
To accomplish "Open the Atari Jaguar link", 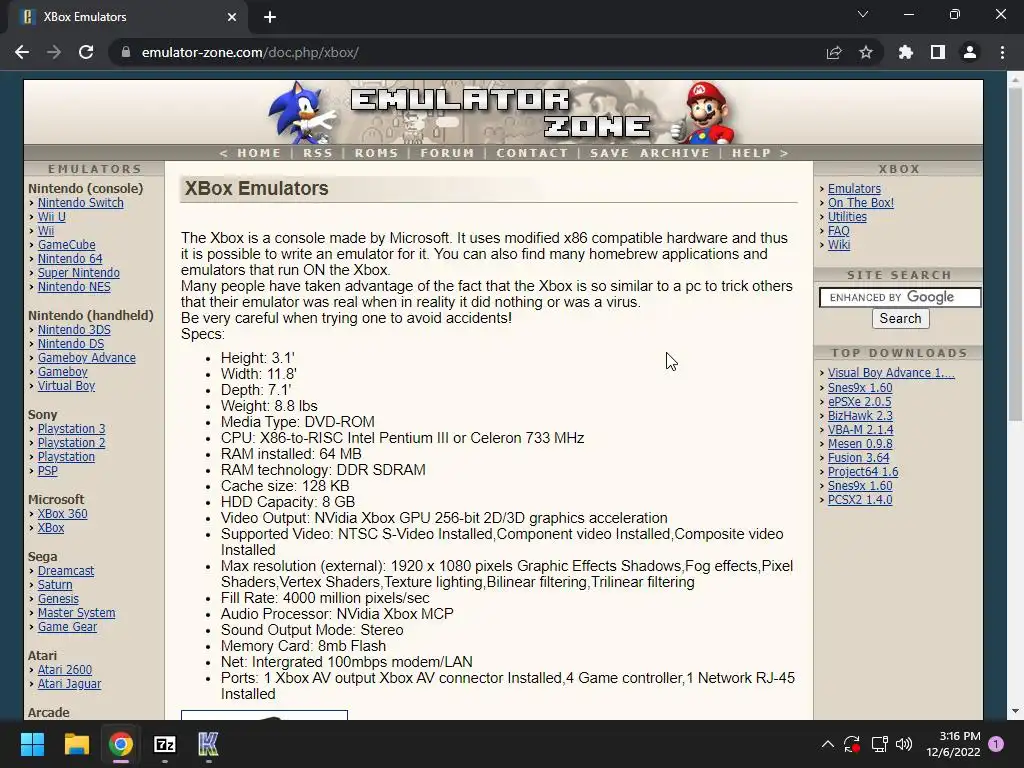I will [x=69, y=684].
